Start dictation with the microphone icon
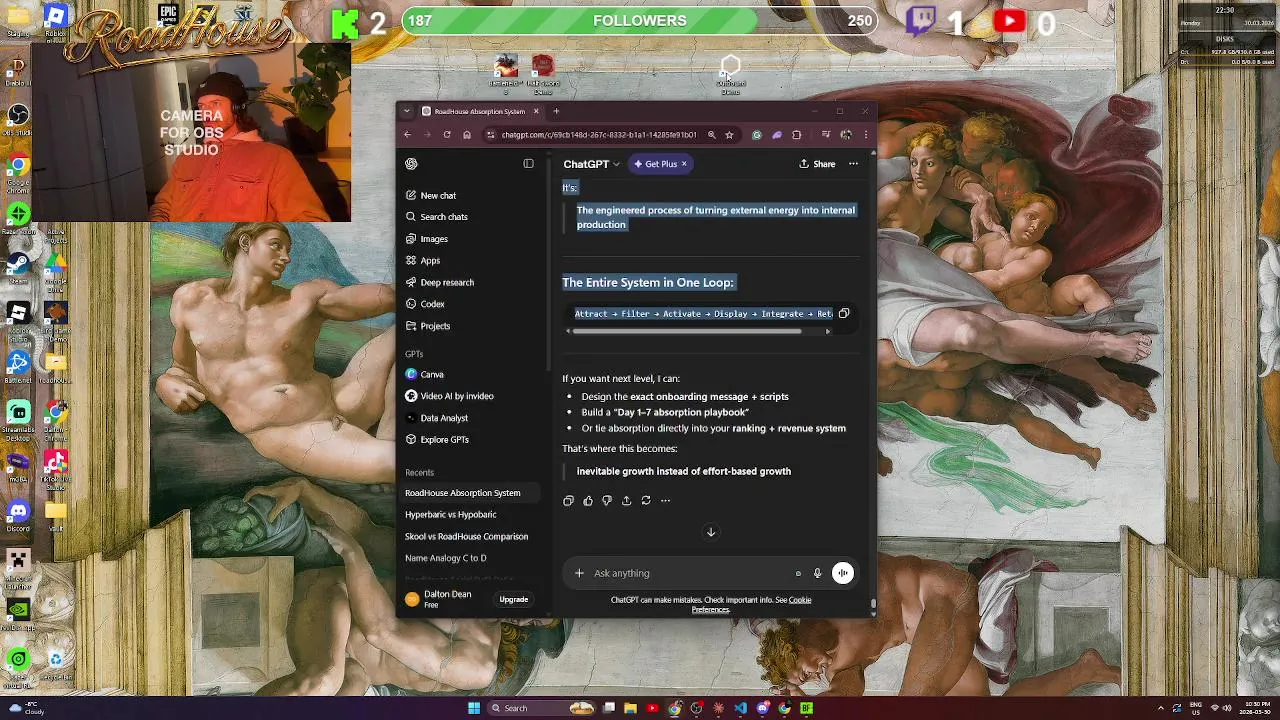The width and height of the screenshot is (1280, 720). [x=817, y=573]
